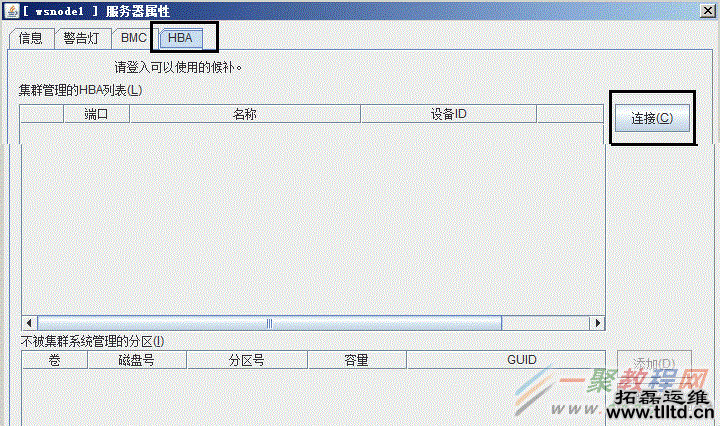Click the GUID column header

point(521,360)
